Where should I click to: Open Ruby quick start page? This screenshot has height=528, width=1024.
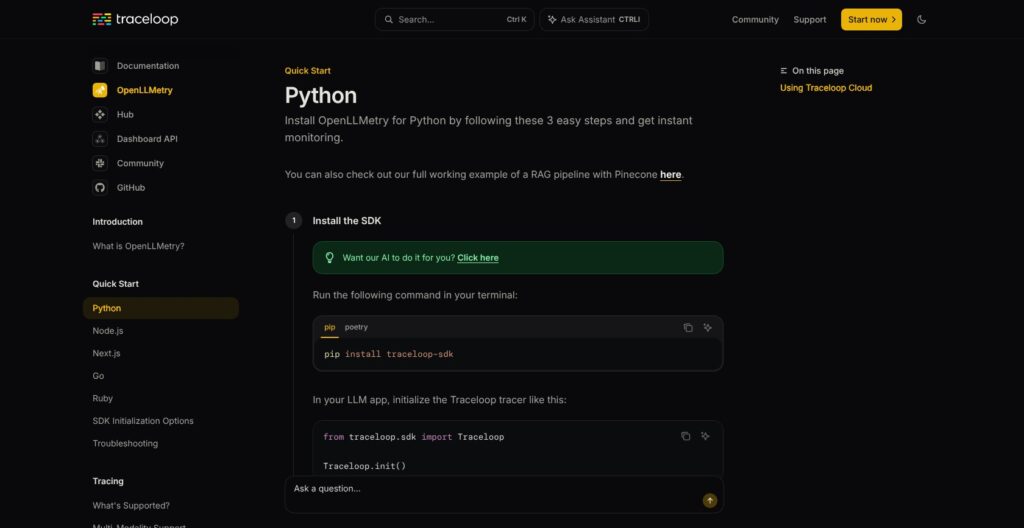pos(103,399)
